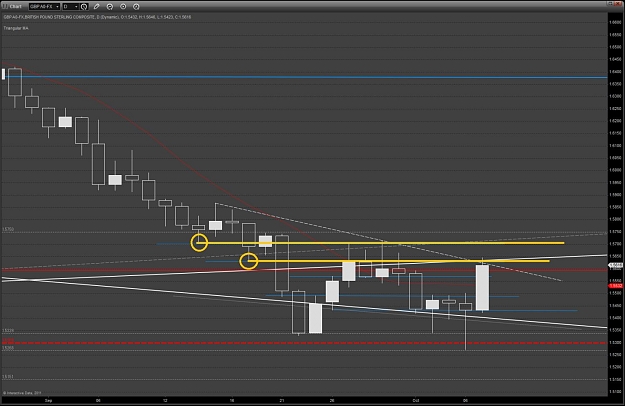Click the 1.5750 level label on left
This screenshot has height=406, width=625.
click(x=8, y=229)
